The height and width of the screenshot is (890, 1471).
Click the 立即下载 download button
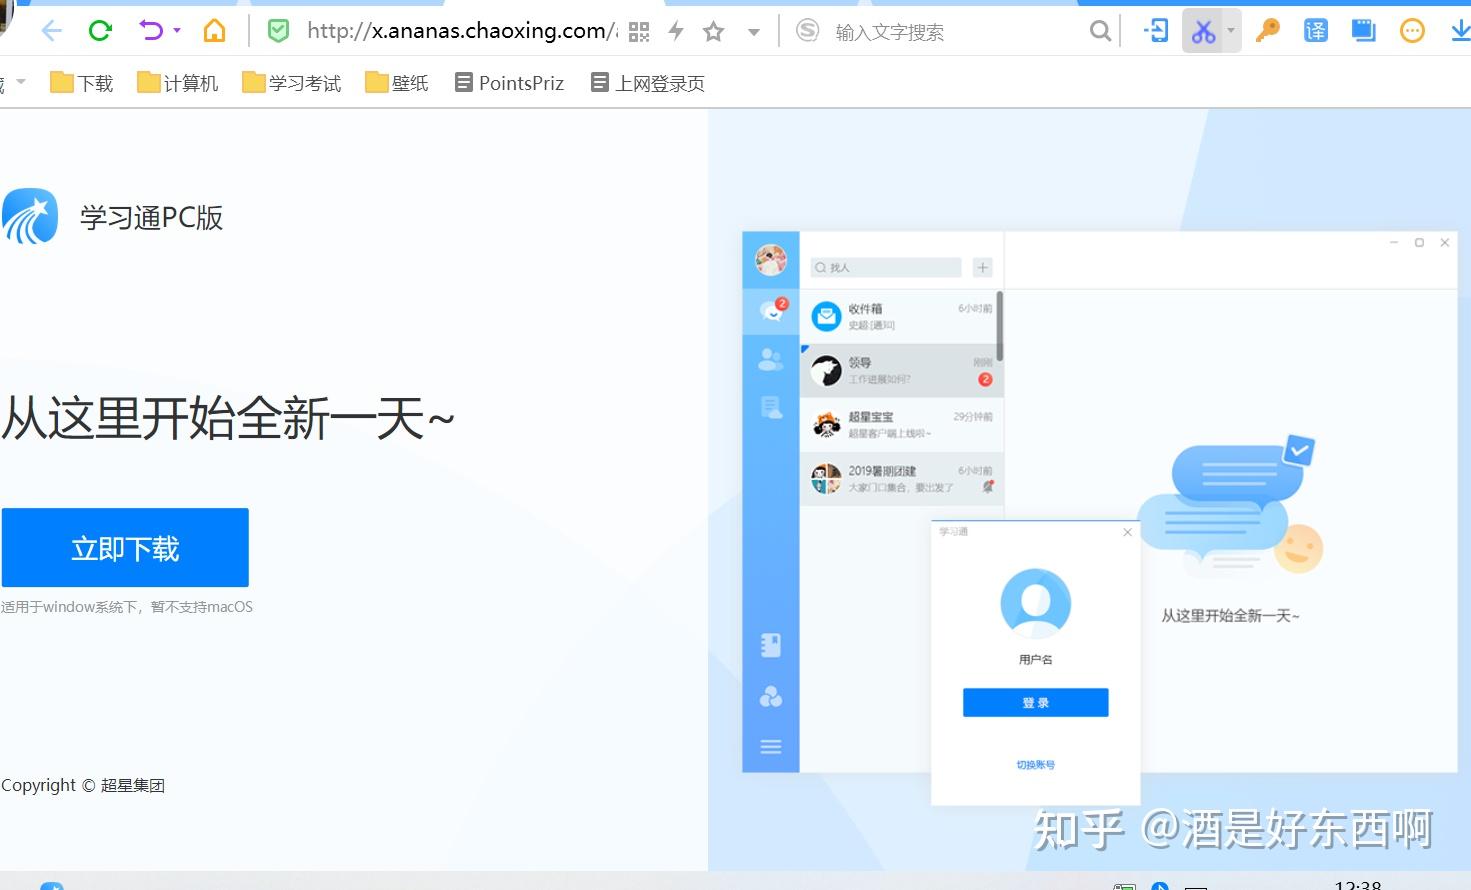point(125,547)
